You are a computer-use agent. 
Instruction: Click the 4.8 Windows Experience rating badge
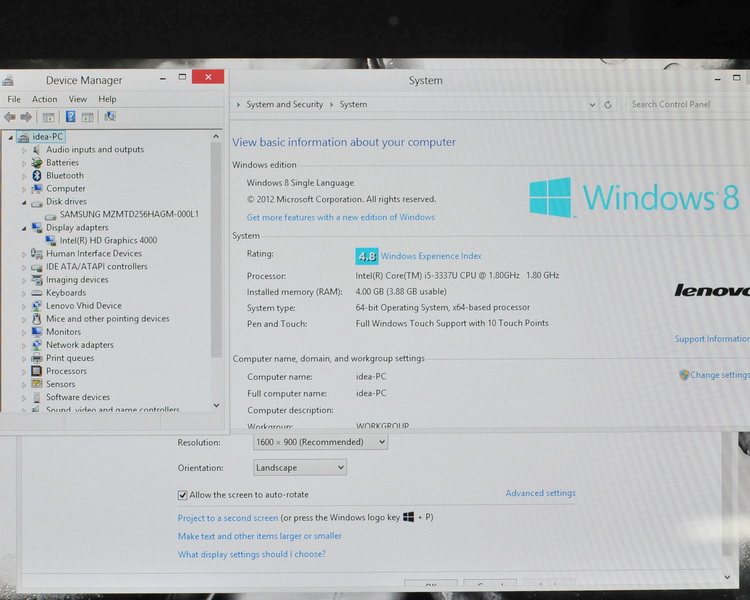(367, 256)
